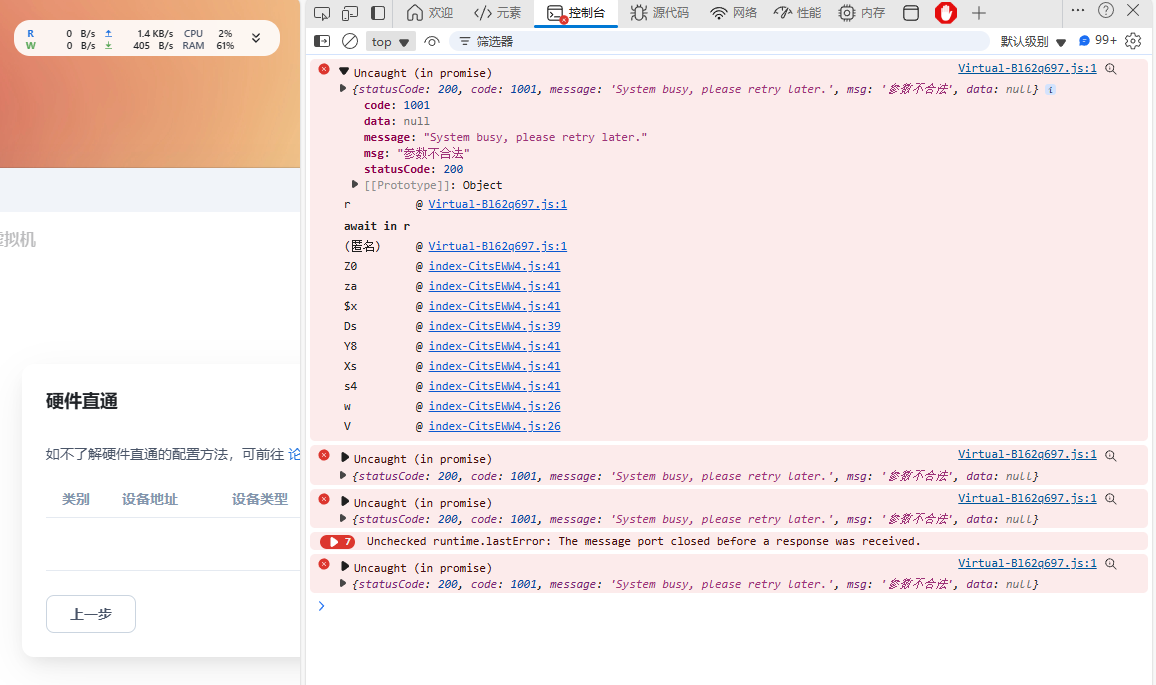Click the 上一步 previous step button
Viewport: 1156px width, 685px height.
(91, 614)
